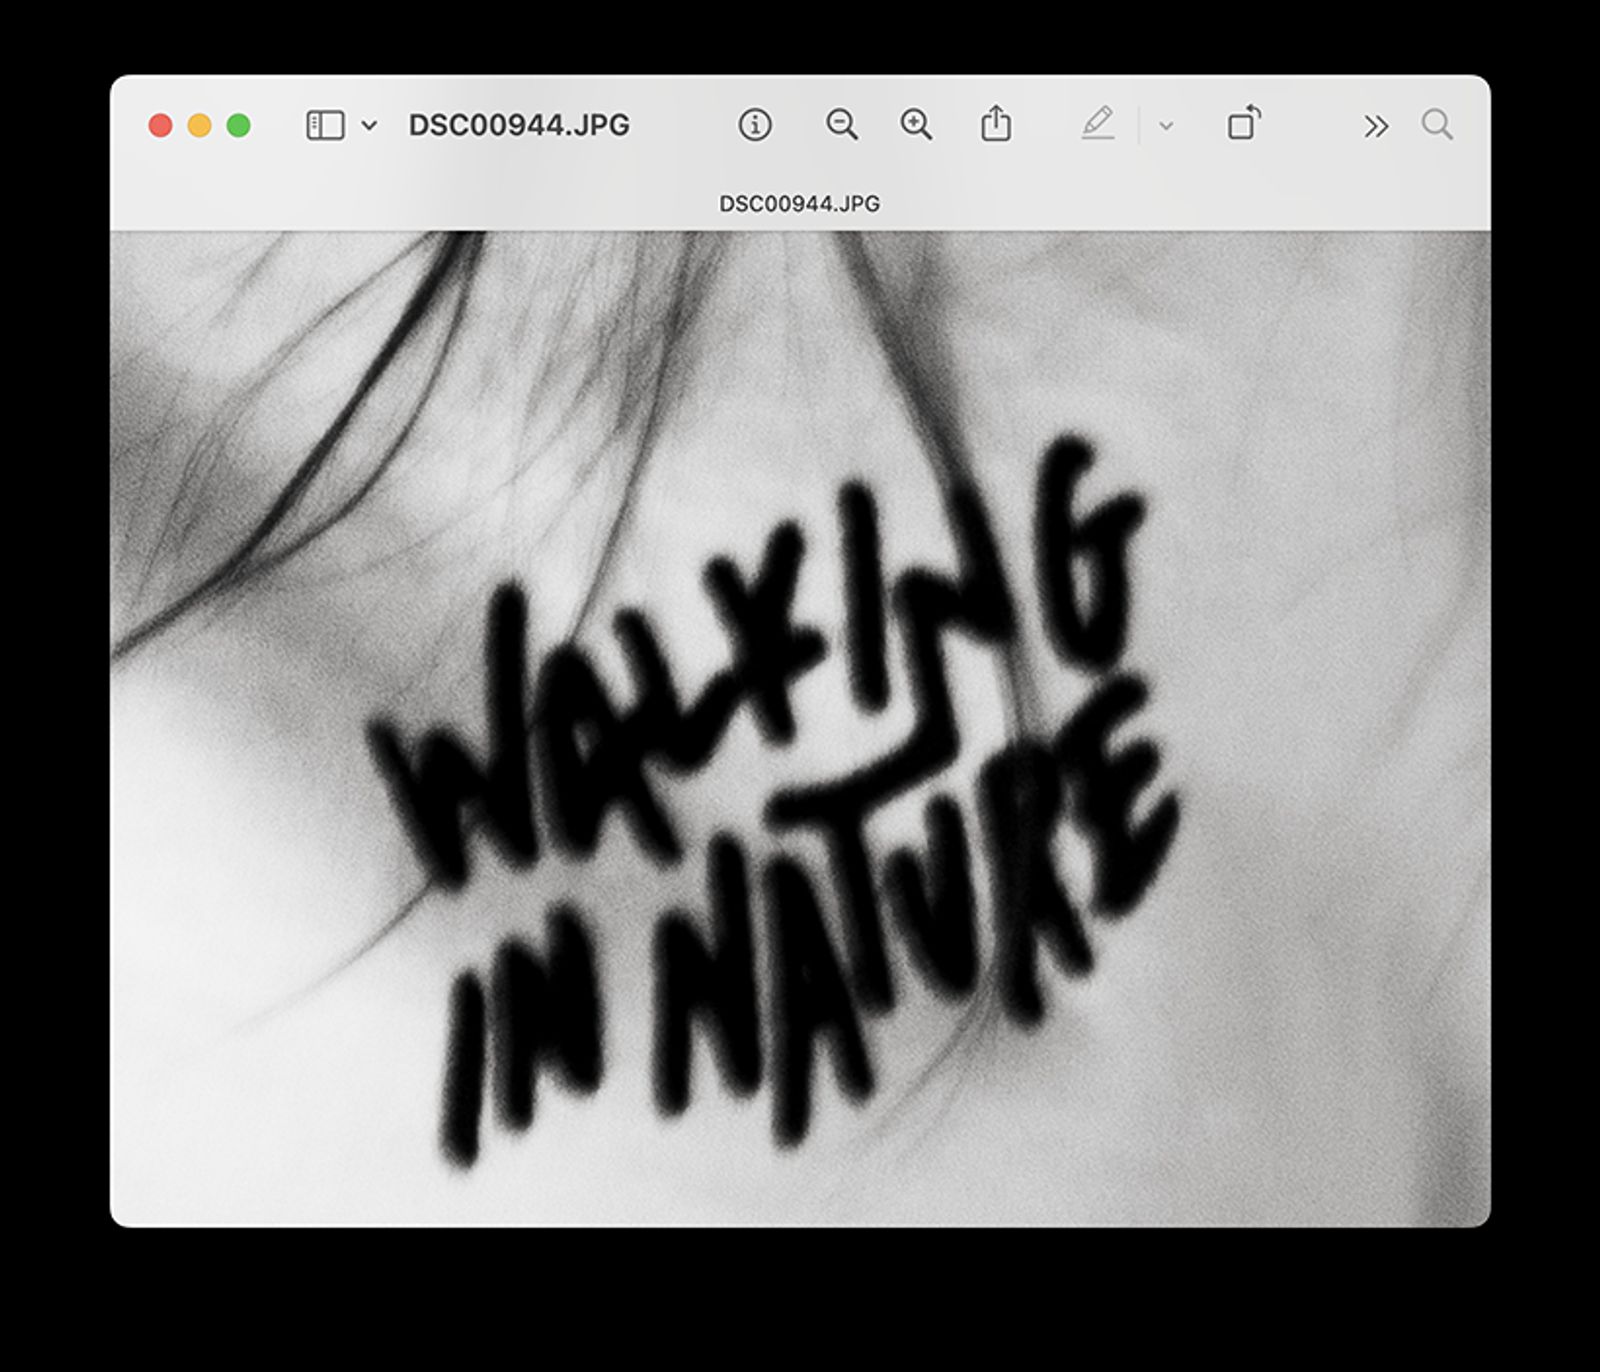The width and height of the screenshot is (1600, 1372).
Task: Toggle the sidebar view icon
Action: (x=325, y=125)
